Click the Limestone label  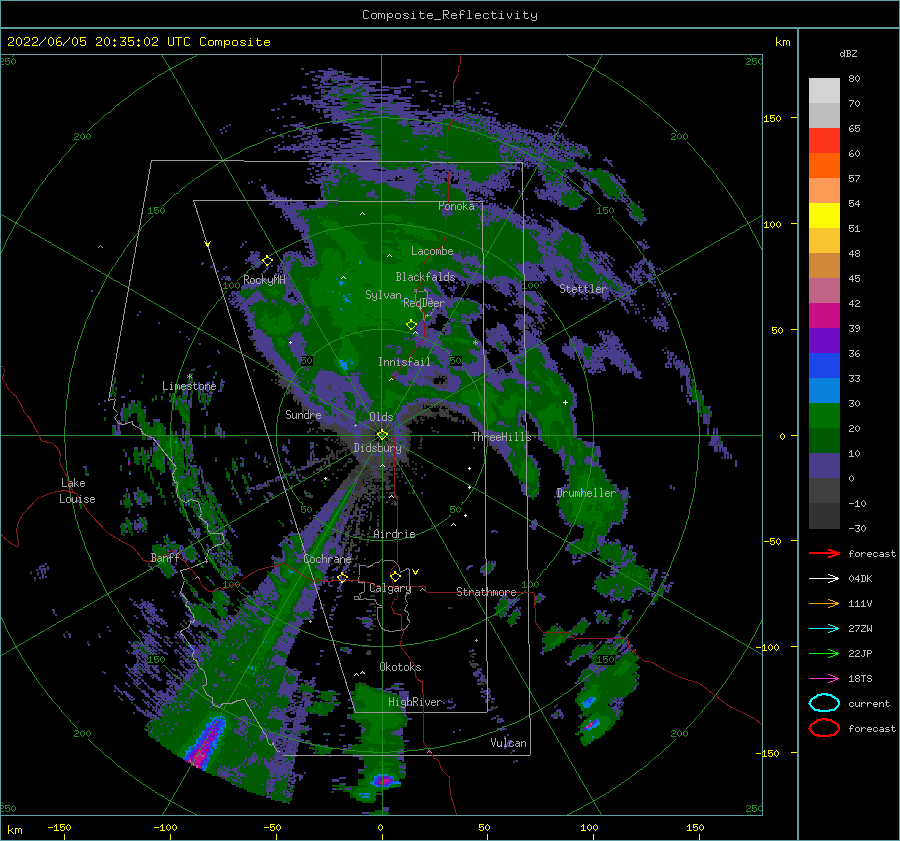(189, 386)
